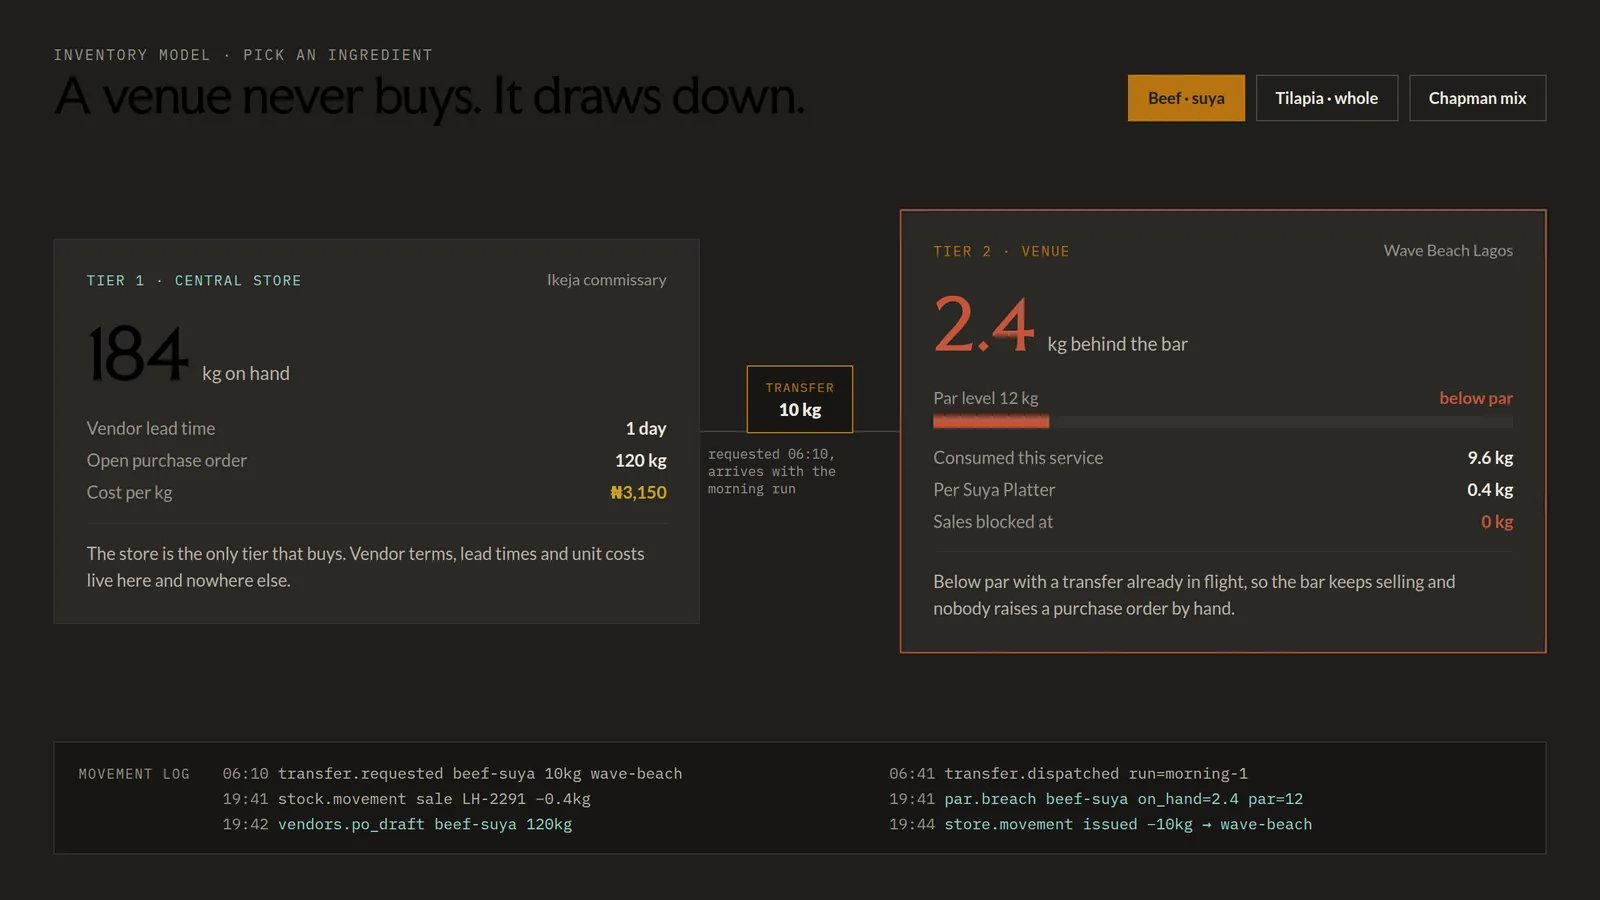Click the Tier 1 · Central Store heading
Viewport: 1600px width, 900px height.
click(x=194, y=281)
